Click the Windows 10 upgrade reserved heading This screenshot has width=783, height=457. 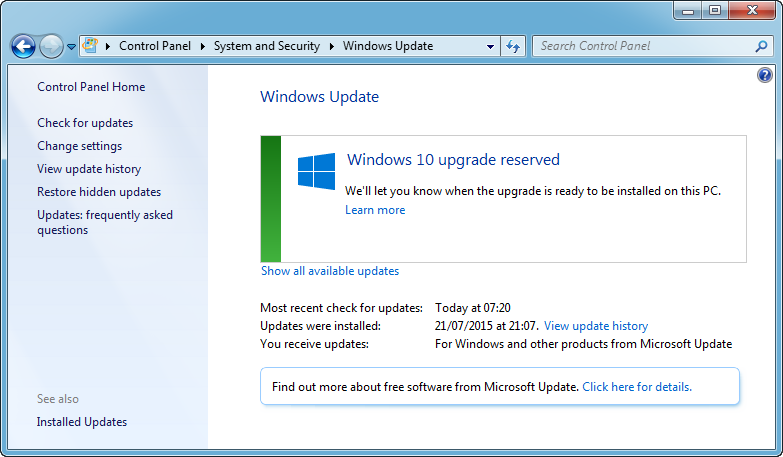pyautogui.click(x=453, y=159)
